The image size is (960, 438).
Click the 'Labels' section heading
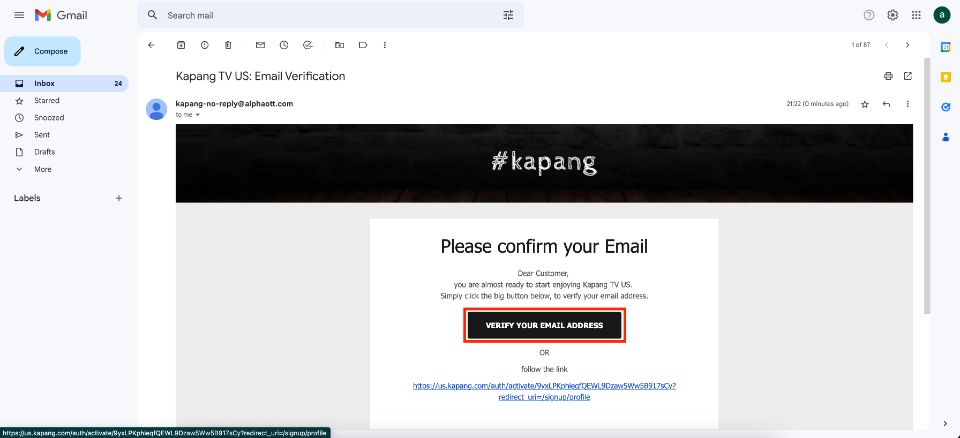pyautogui.click(x=27, y=198)
